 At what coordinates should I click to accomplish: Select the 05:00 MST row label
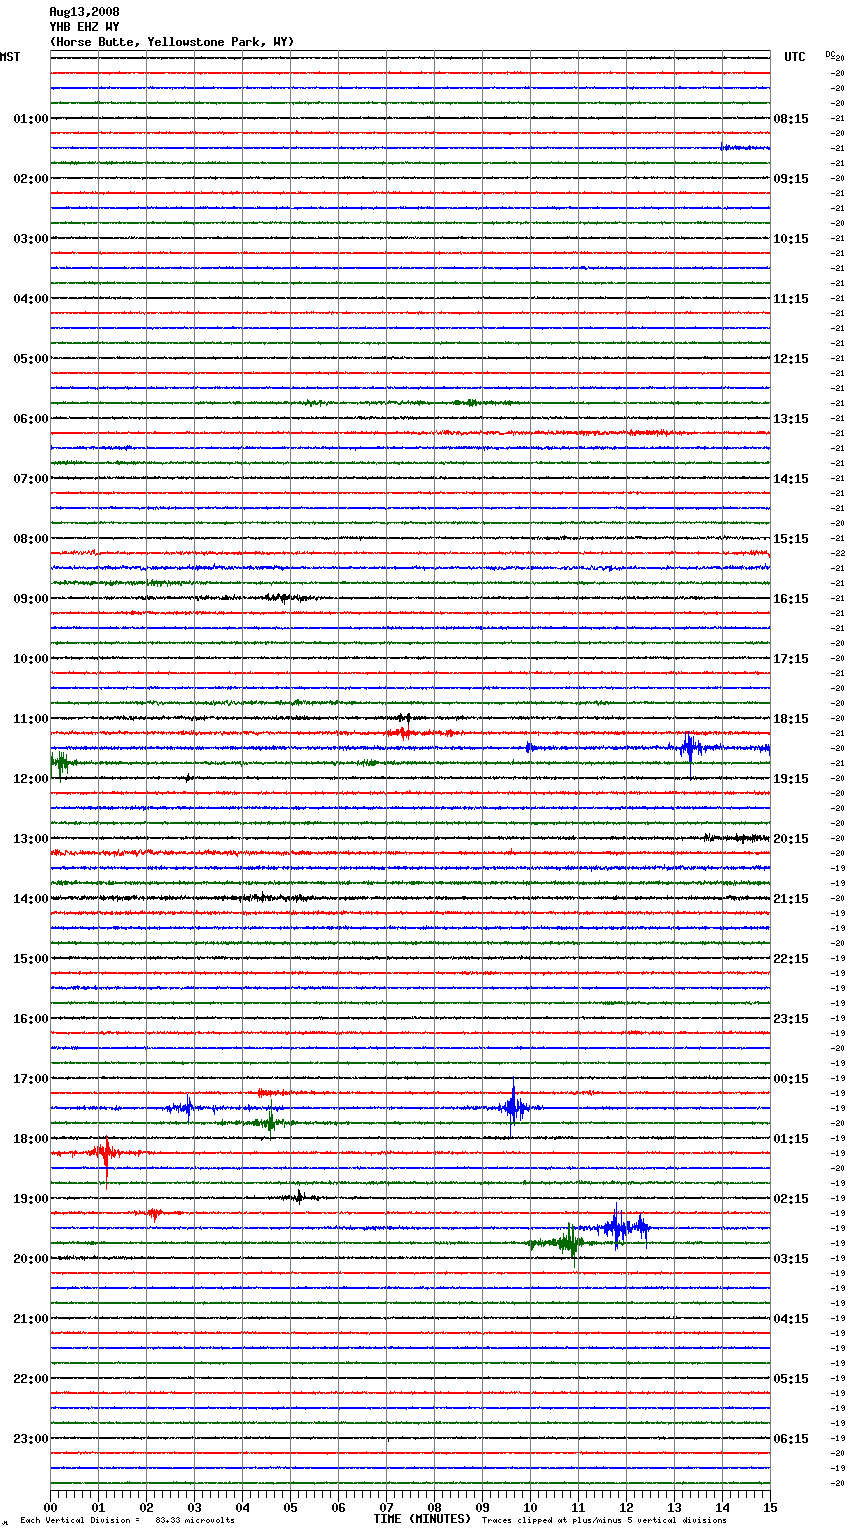click(x=30, y=359)
